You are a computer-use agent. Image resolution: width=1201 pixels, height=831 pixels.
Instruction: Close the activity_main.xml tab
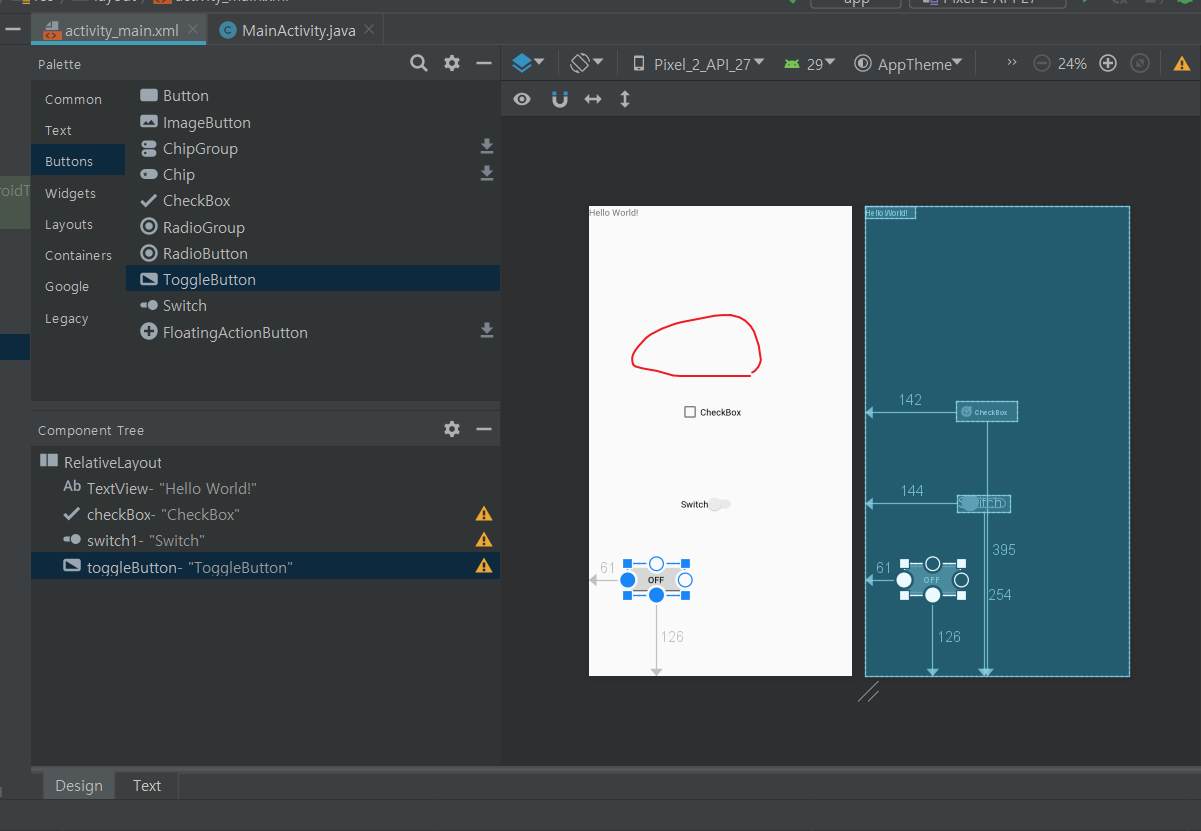point(193,30)
